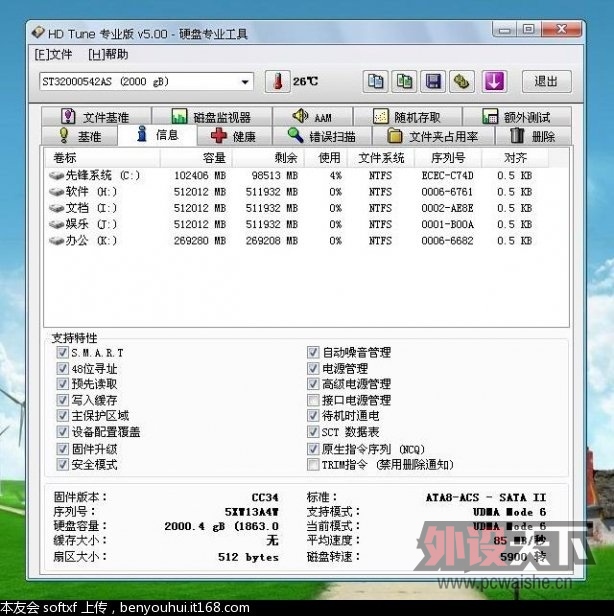Toggle the 安全模式 checkbox
This screenshot has width=614, height=616.
point(62,464)
